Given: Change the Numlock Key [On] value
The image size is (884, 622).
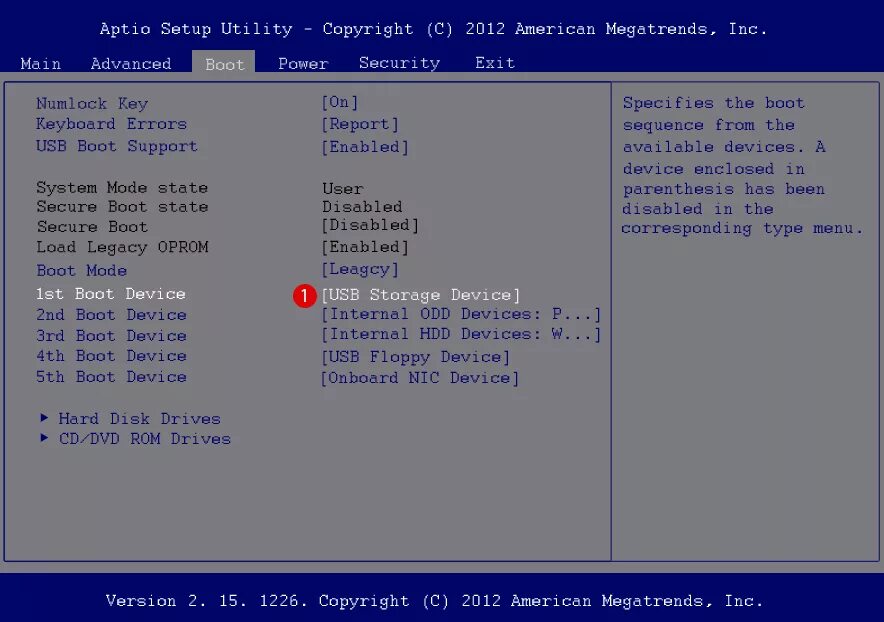Looking at the screenshot, I should 339,102.
